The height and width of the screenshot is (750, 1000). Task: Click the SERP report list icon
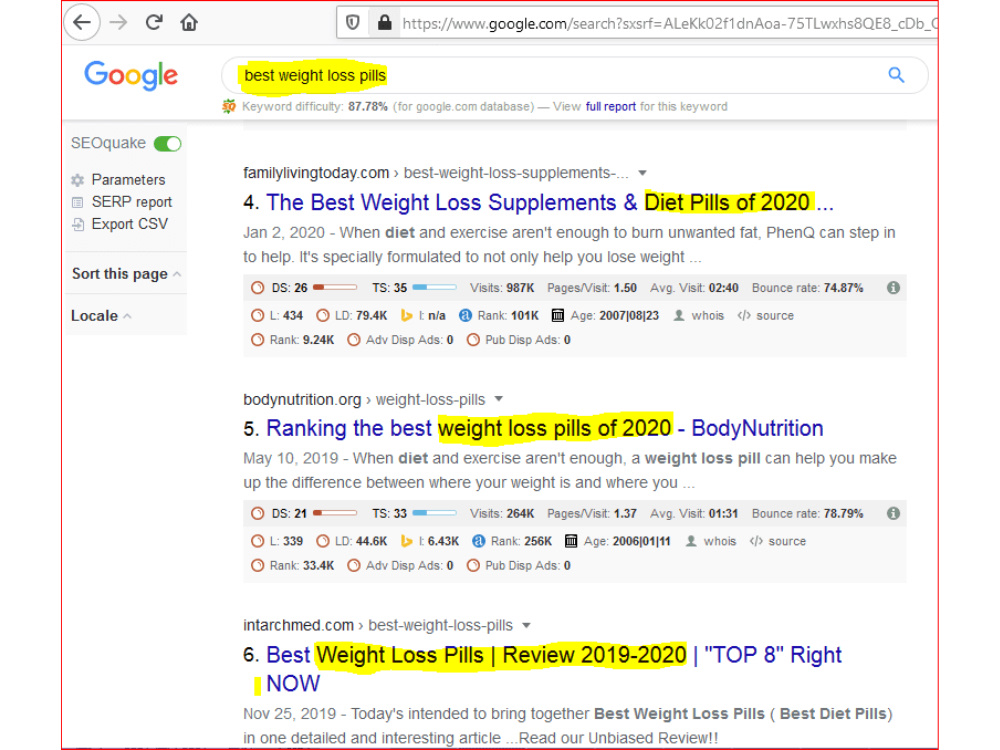78,203
